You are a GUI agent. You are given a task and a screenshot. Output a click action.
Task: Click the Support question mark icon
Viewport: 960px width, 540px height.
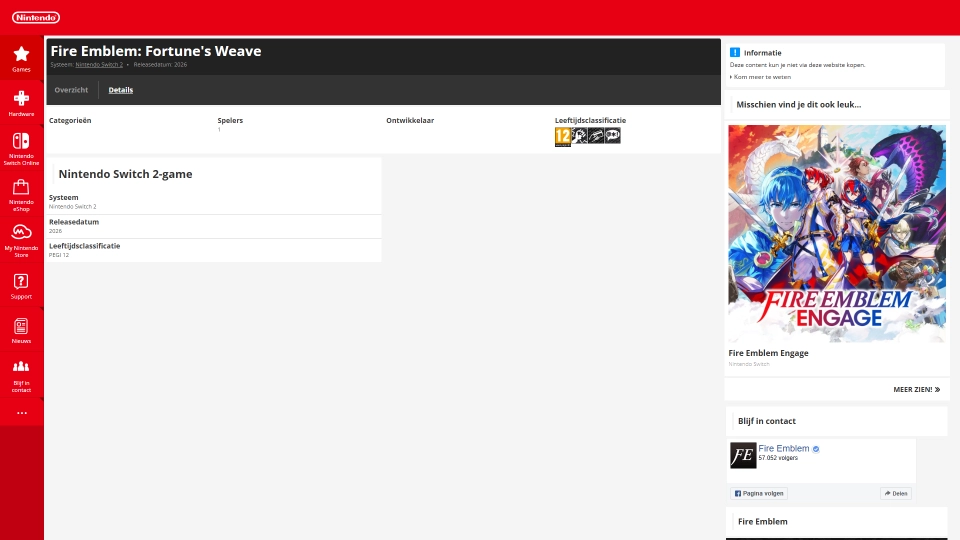coord(21,281)
